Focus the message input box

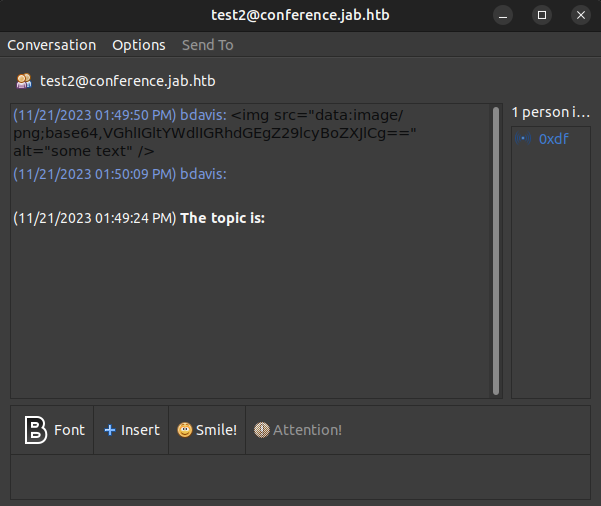300,477
